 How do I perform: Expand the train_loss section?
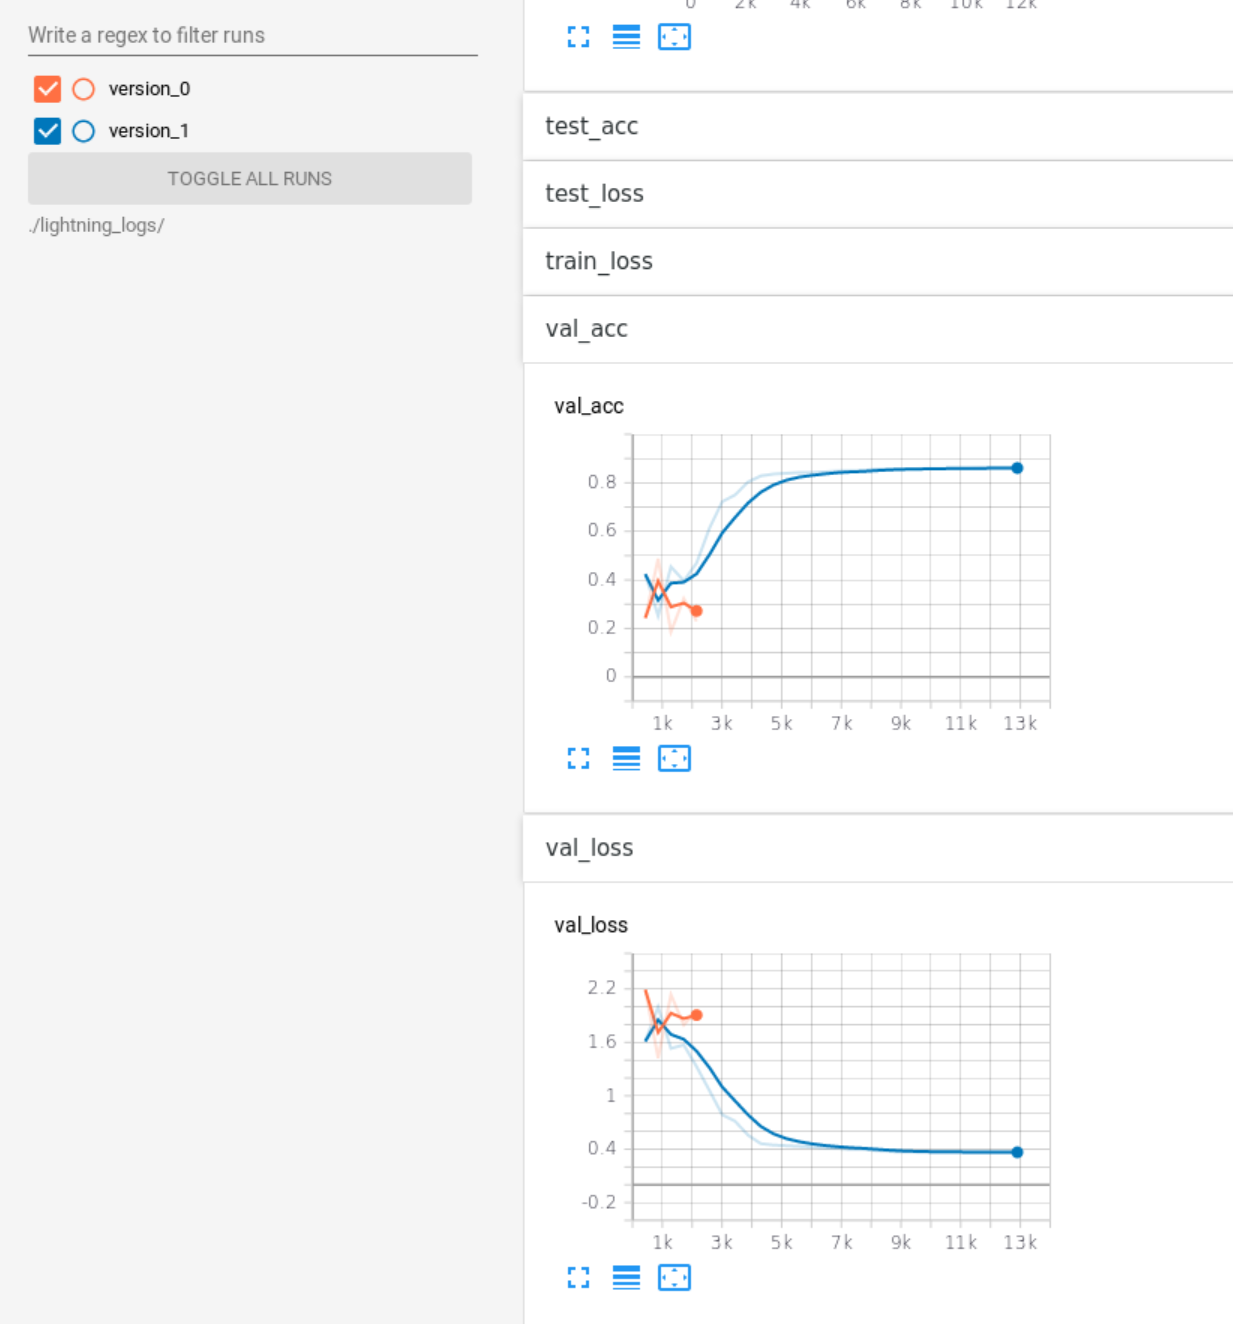(878, 261)
